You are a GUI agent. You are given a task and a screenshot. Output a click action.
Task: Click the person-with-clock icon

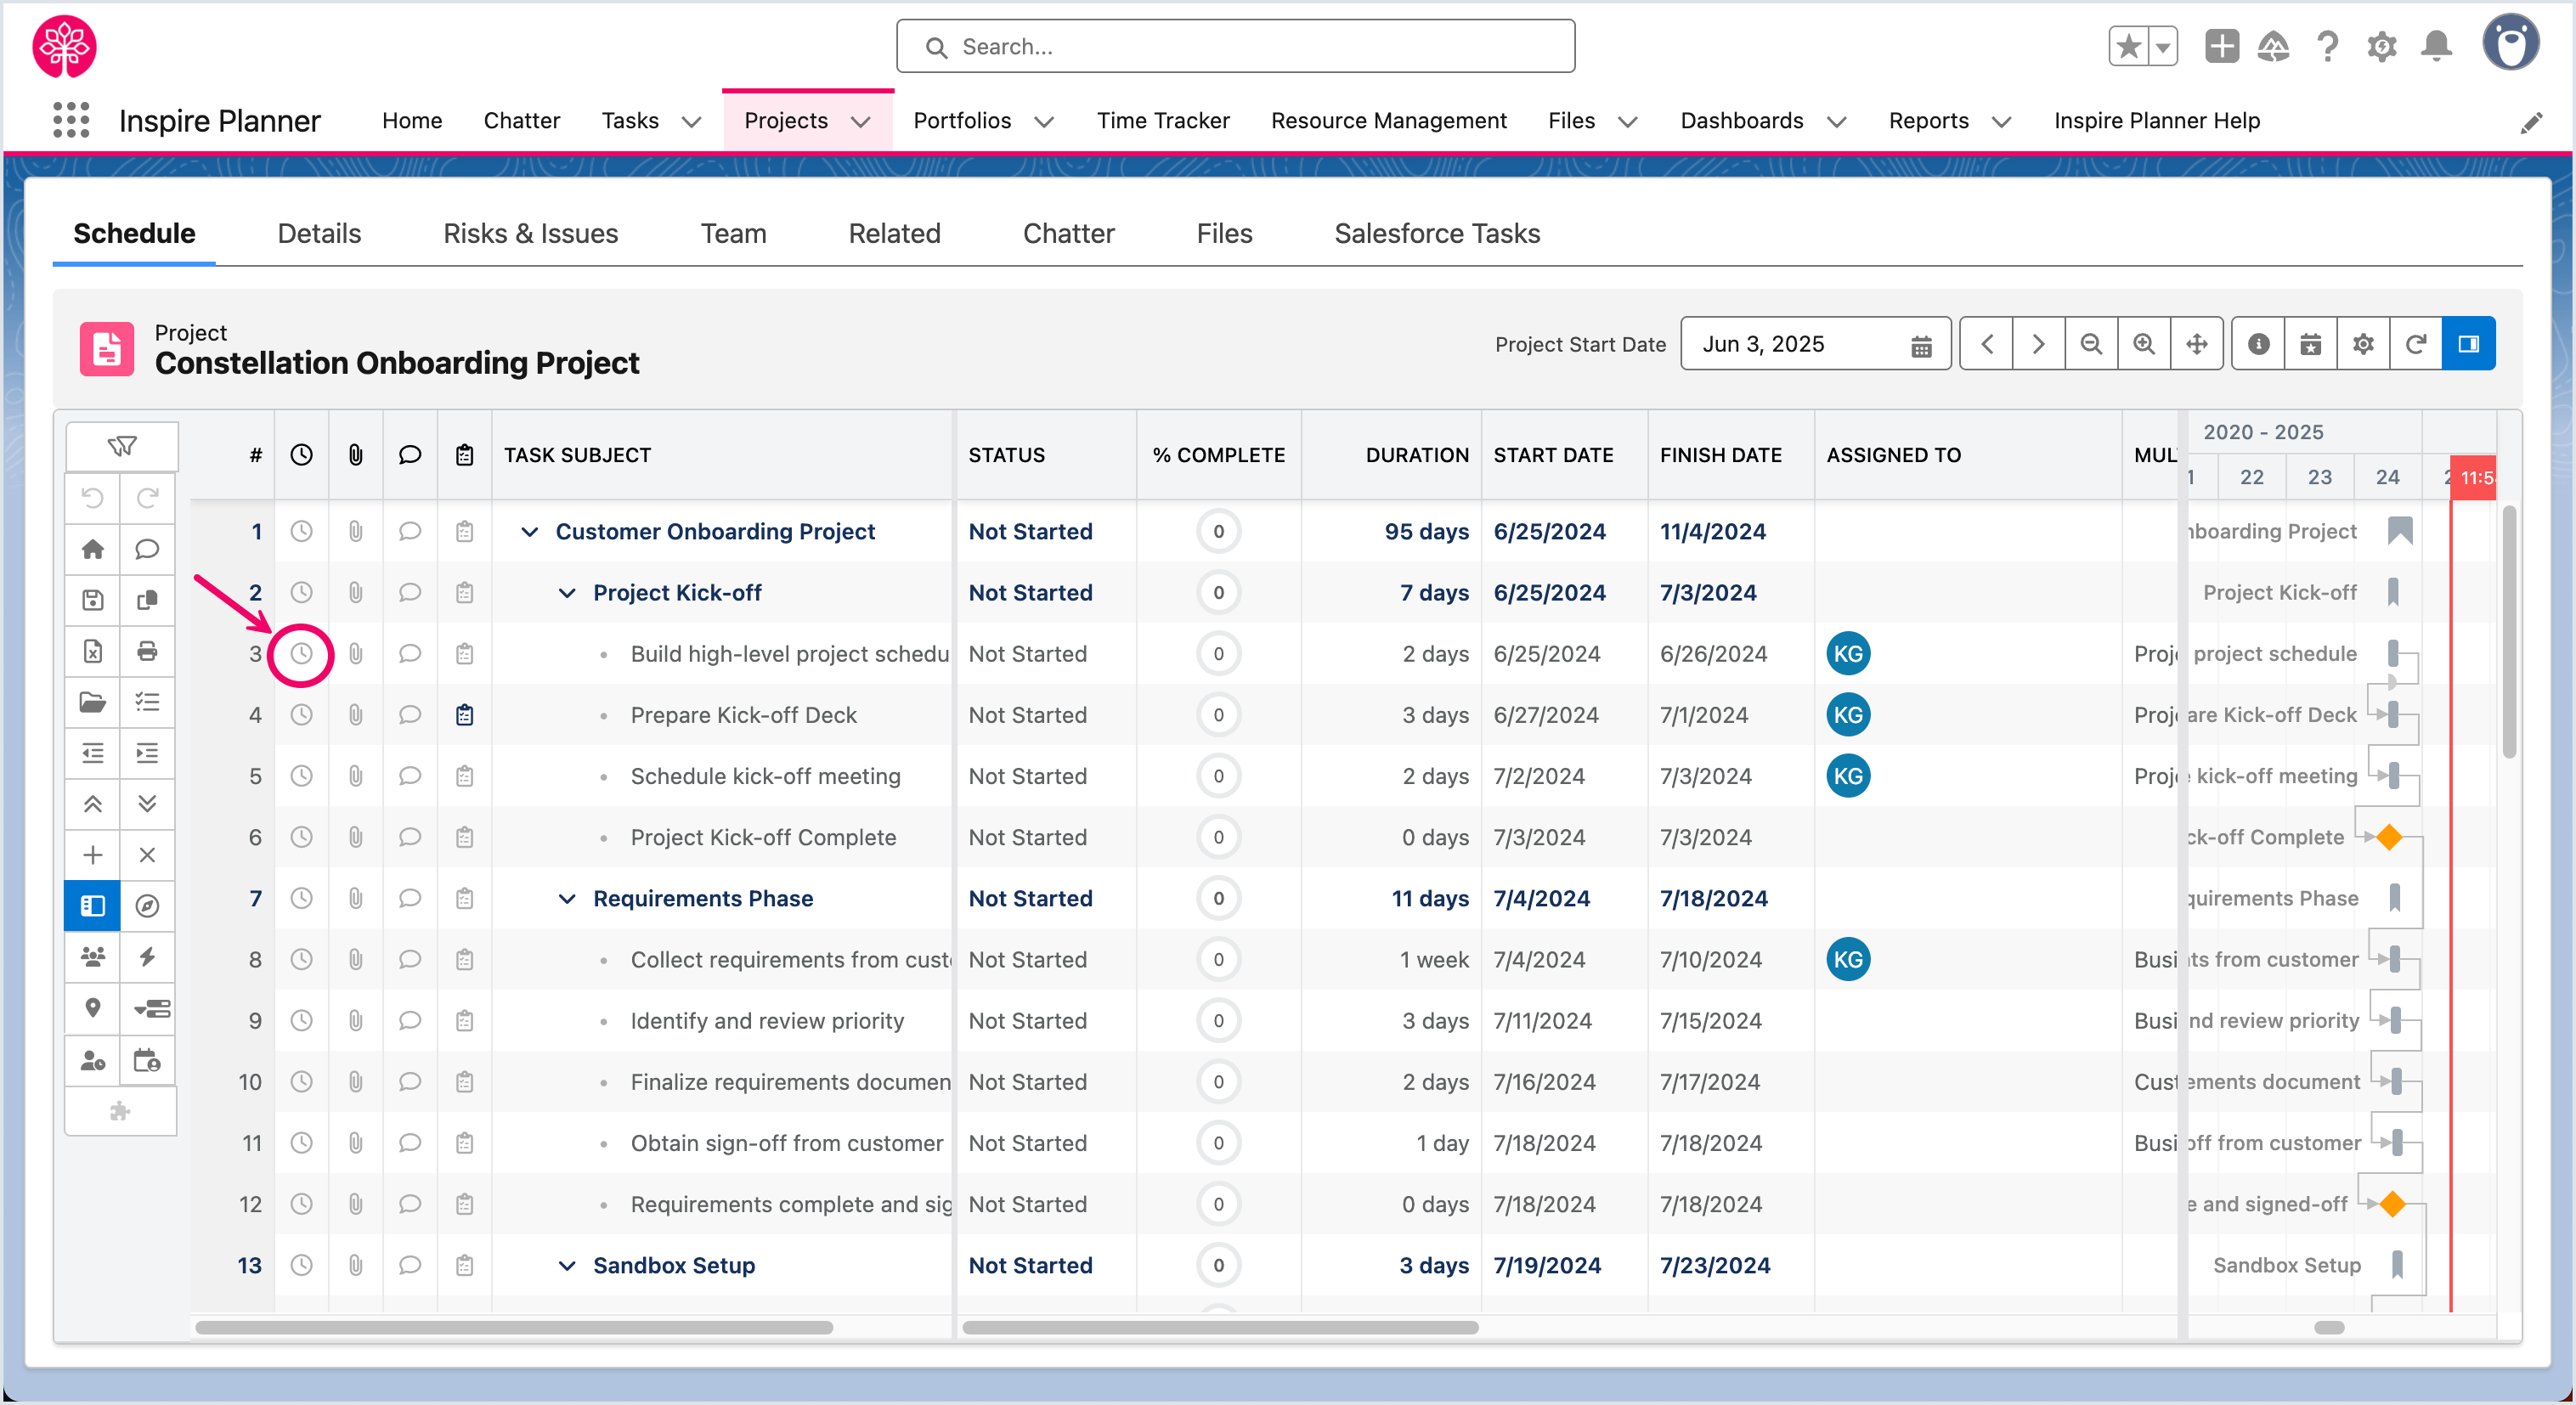pyautogui.click(x=93, y=1060)
